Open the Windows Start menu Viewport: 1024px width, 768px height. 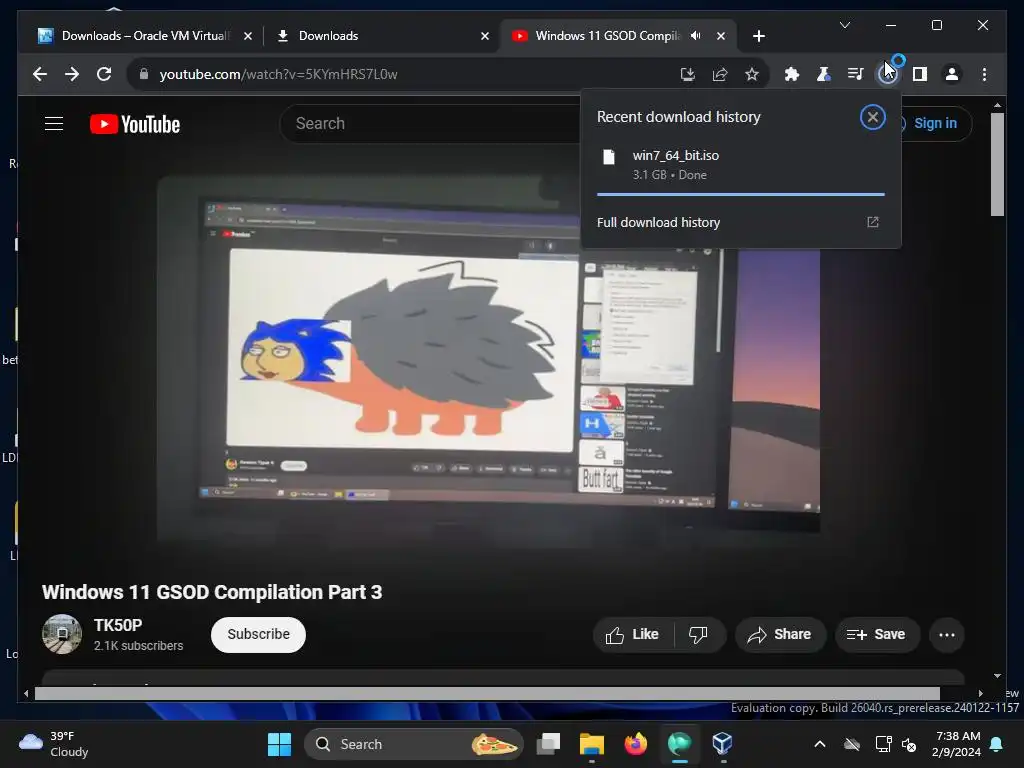point(280,744)
